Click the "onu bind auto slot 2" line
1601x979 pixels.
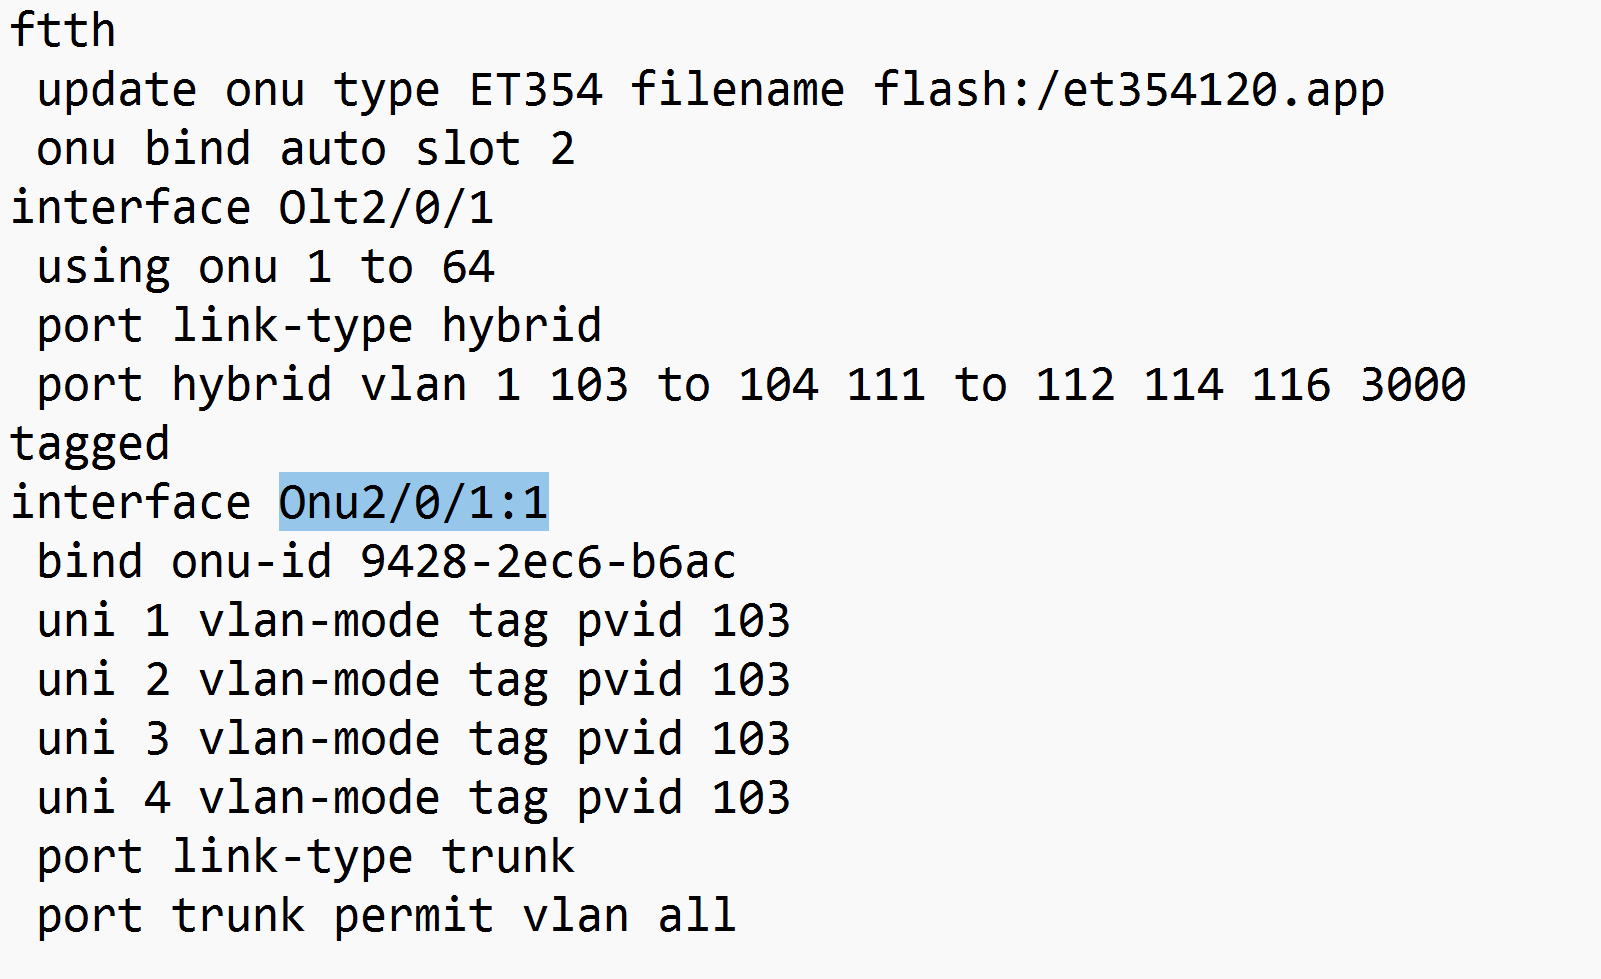[x=305, y=149]
